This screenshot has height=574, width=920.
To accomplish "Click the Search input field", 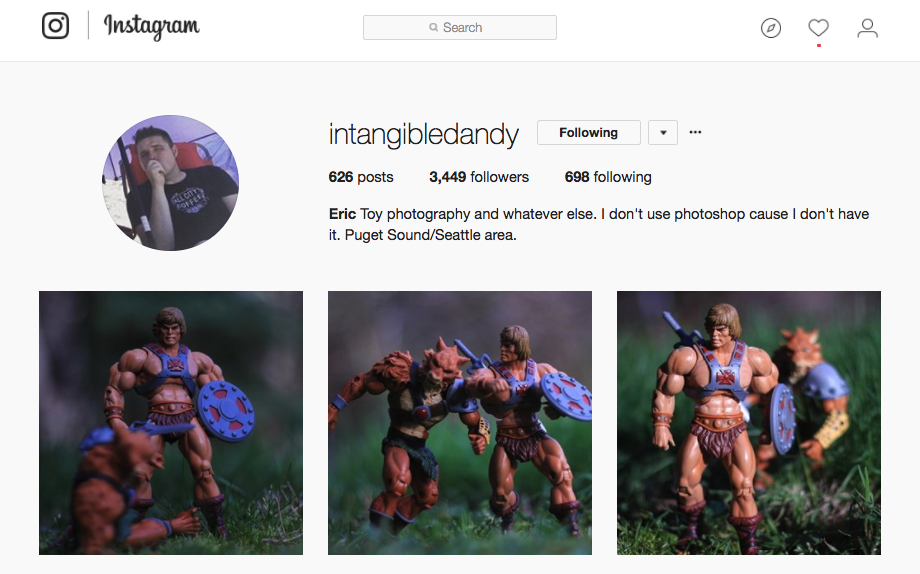I will [460, 28].
